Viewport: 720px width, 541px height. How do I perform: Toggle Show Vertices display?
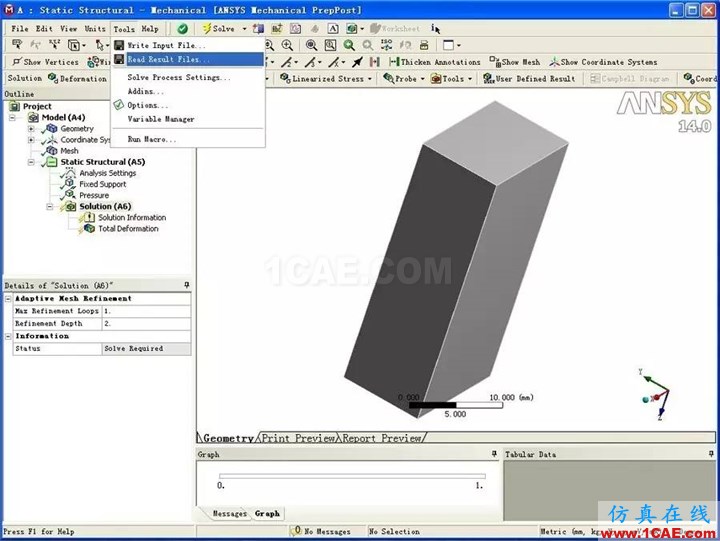tap(45, 62)
